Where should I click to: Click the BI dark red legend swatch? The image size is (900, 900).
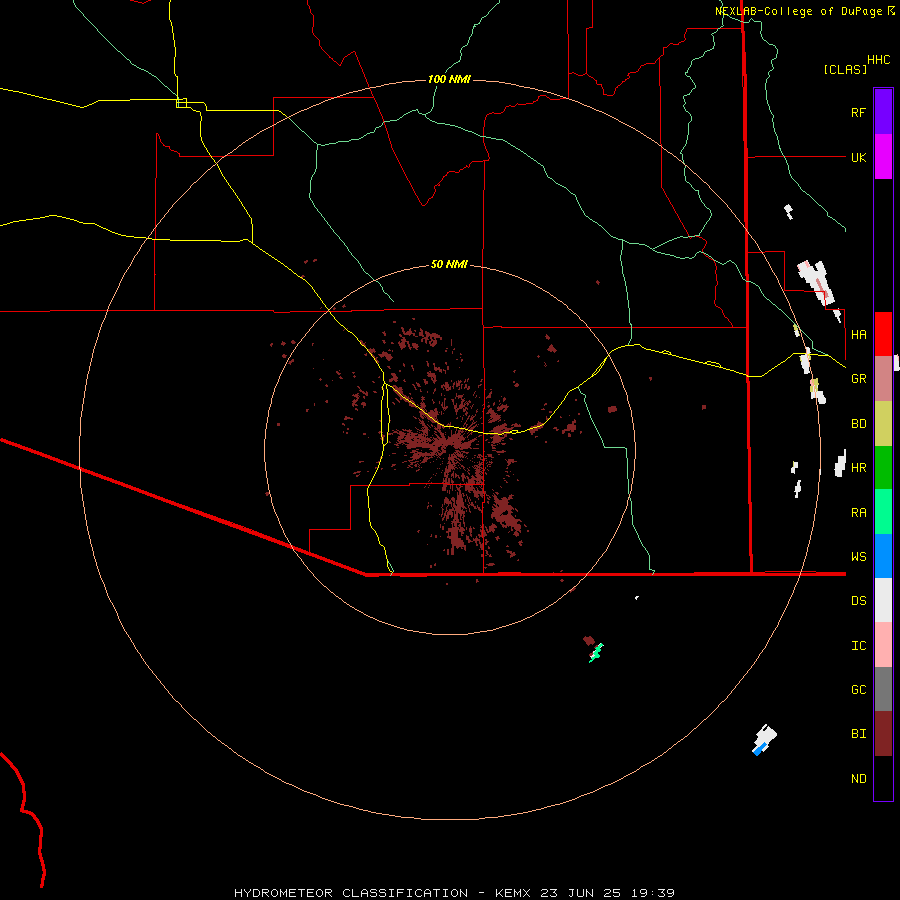click(883, 734)
